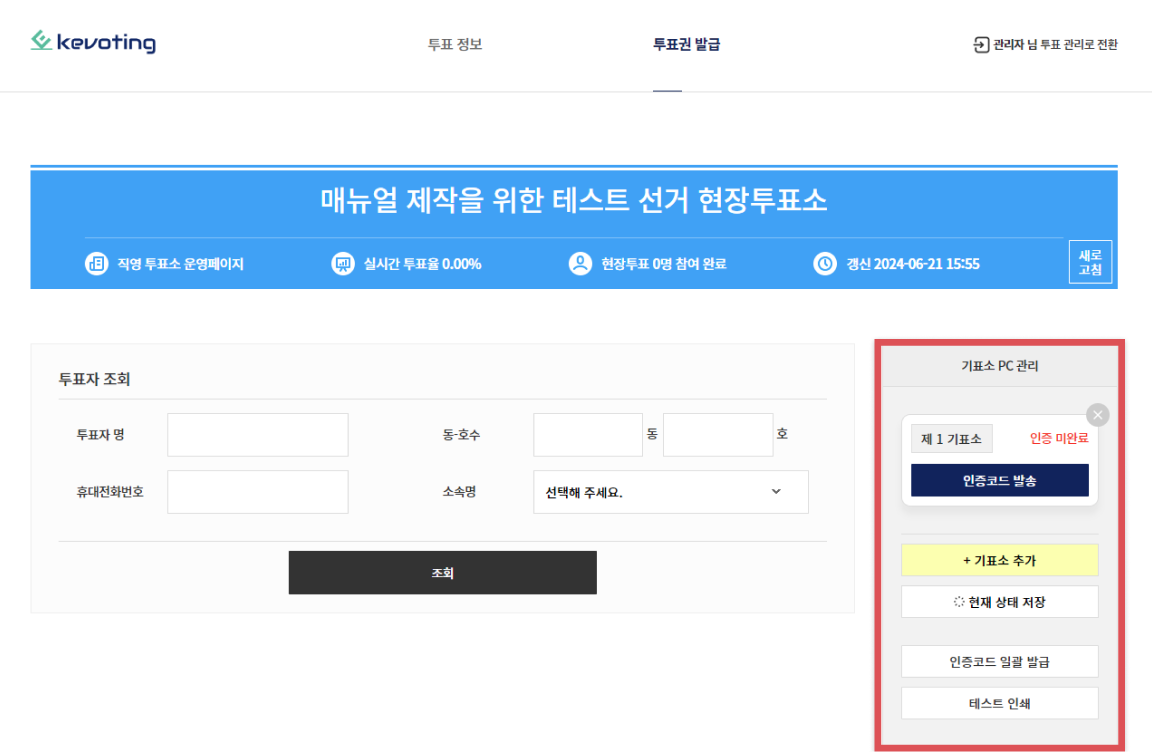This screenshot has width=1152, height=752.
Task: Focus the 투표자 명 input field
Action: click(x=258, y=435)
